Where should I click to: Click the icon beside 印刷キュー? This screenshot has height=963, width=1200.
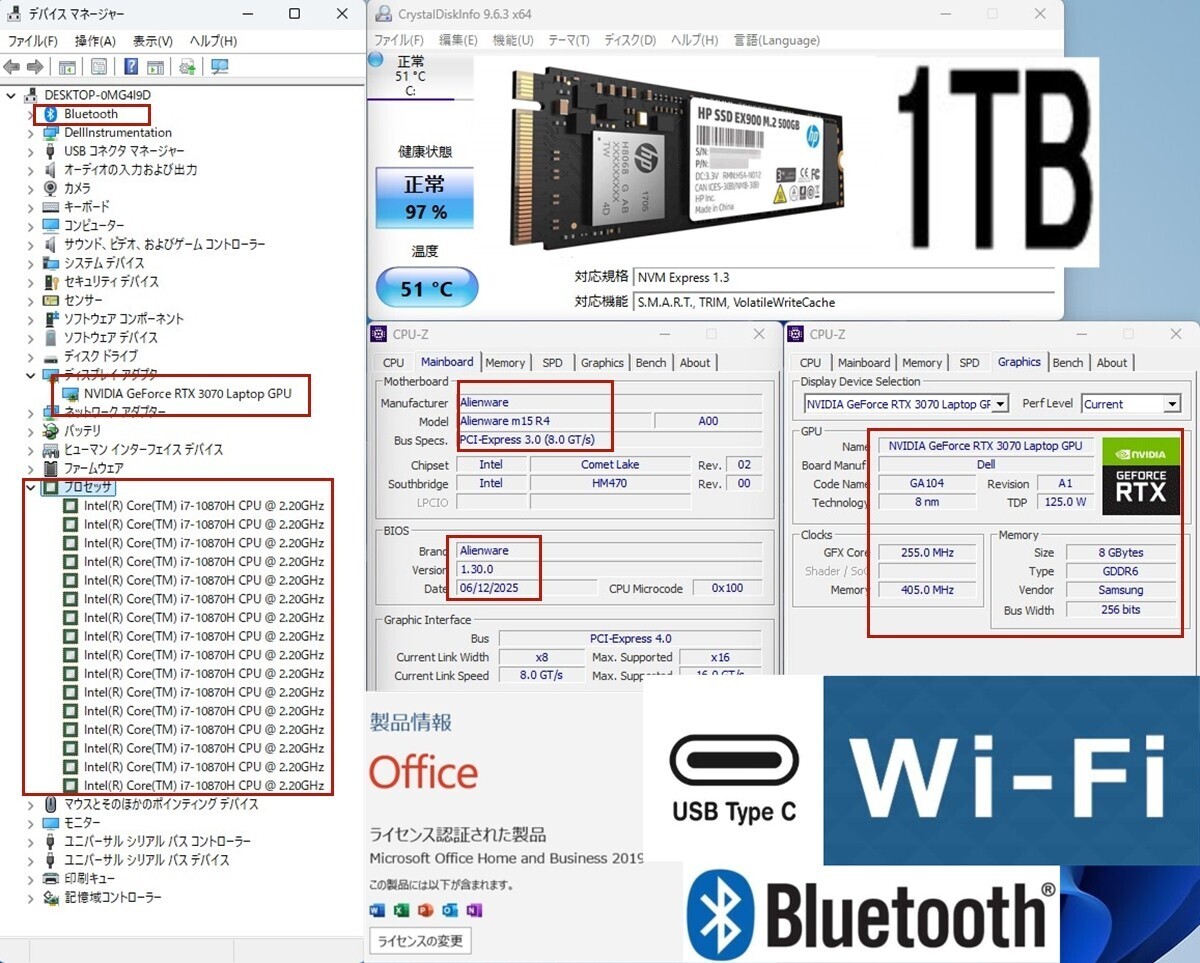pyautogui.click(x=51, y=878)
